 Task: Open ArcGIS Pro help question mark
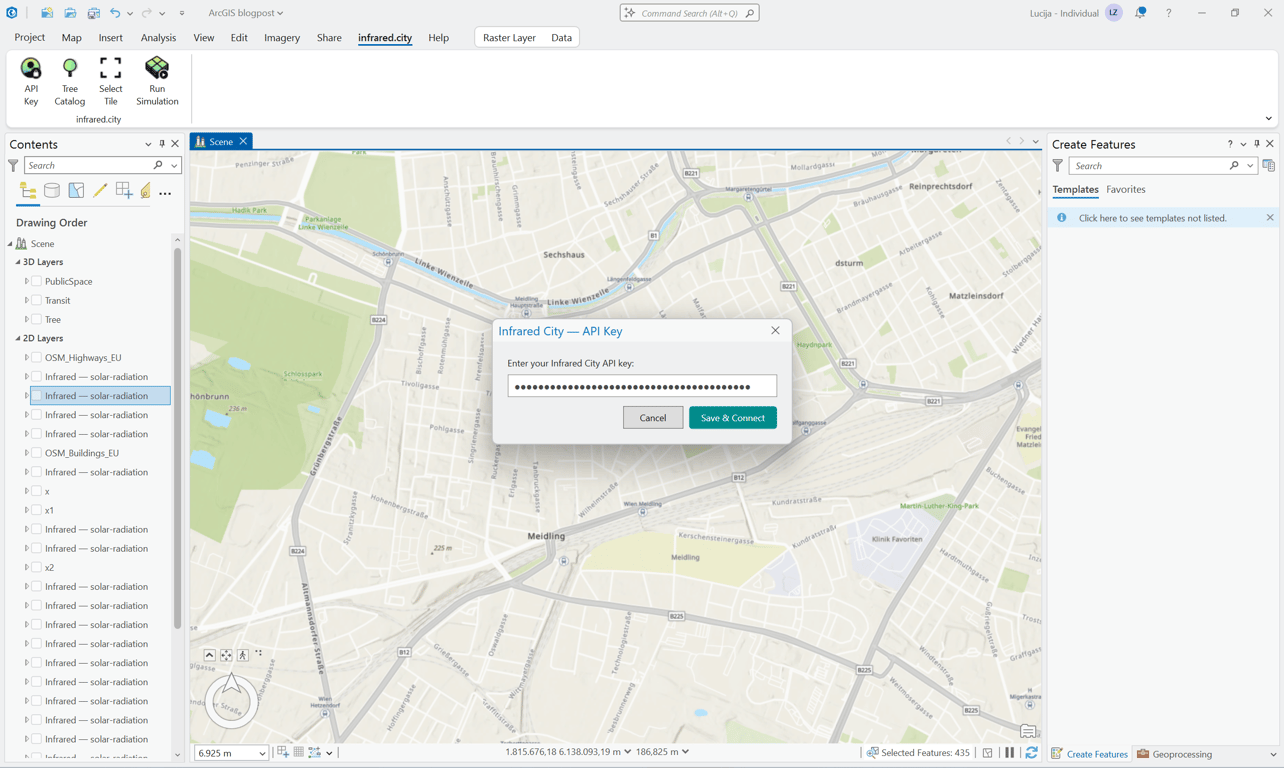pyautogui.click(x=1168, y=13)
